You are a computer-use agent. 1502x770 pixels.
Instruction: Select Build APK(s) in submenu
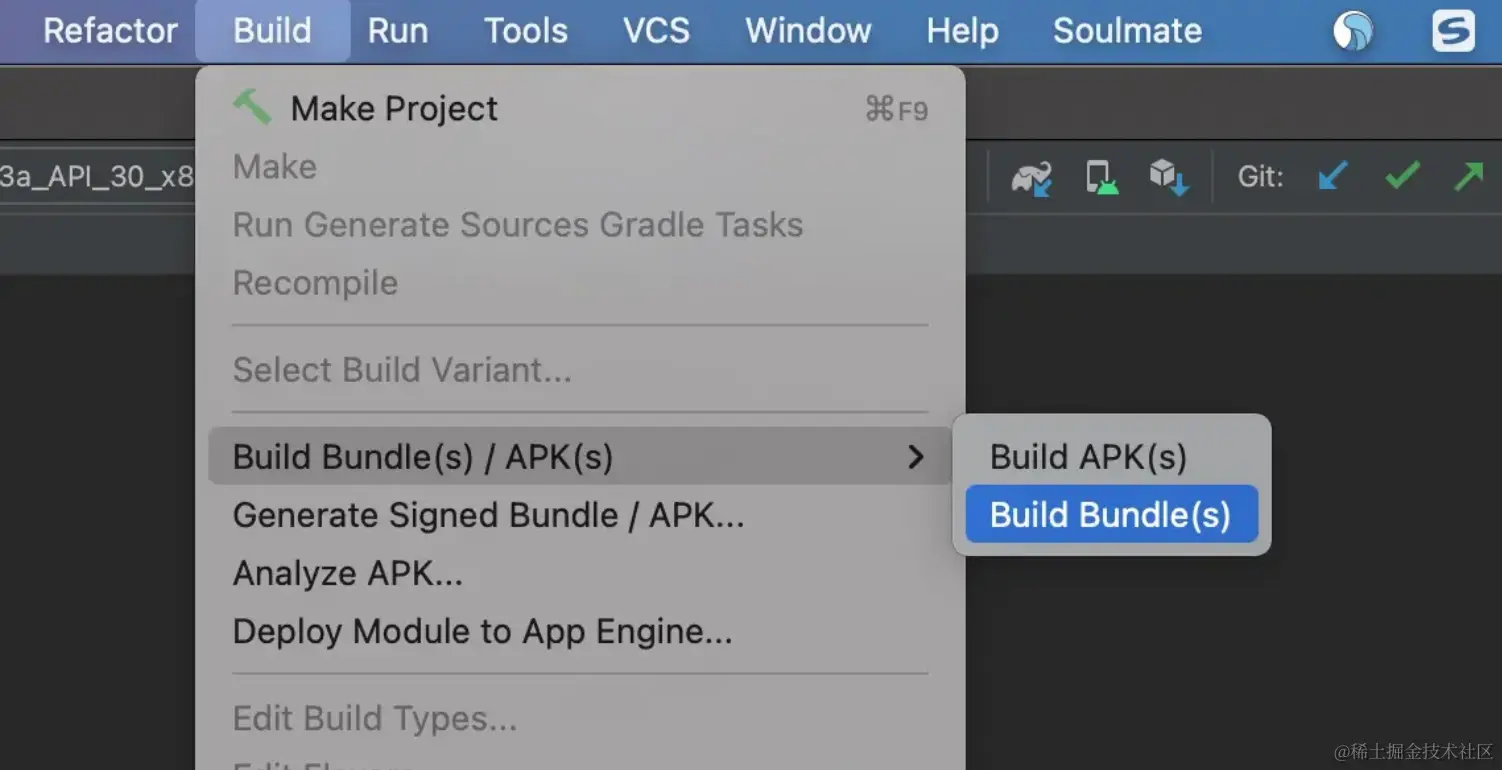(x=1111, y=456)
